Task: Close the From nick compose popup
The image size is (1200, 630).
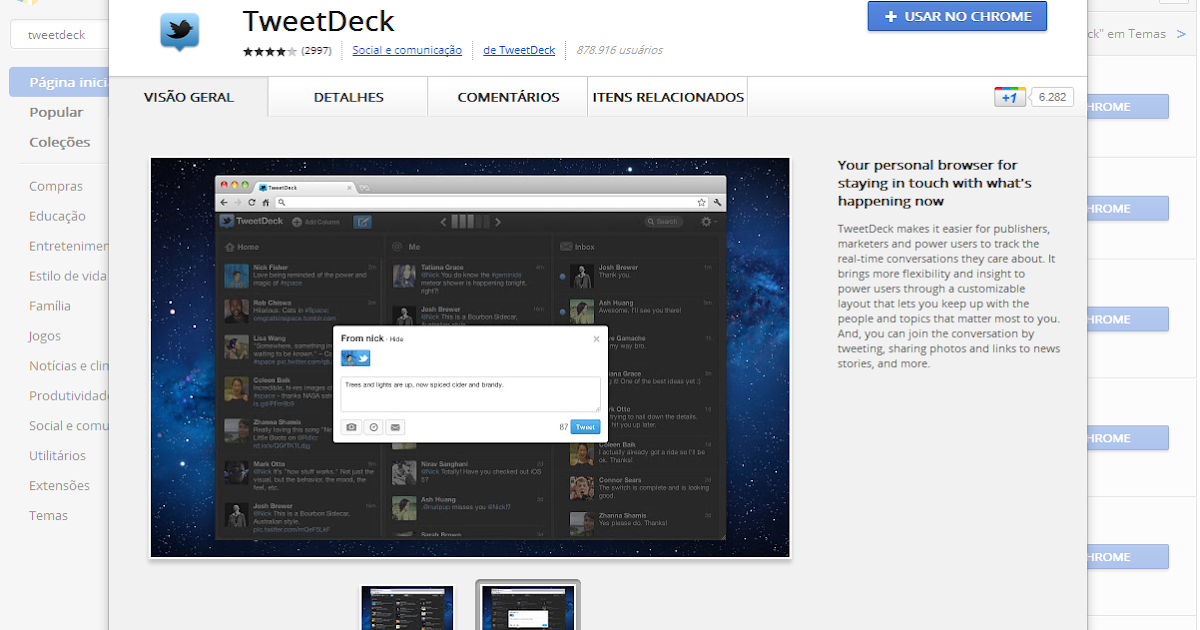Action: pyautogui.click(x=597, y=339)
